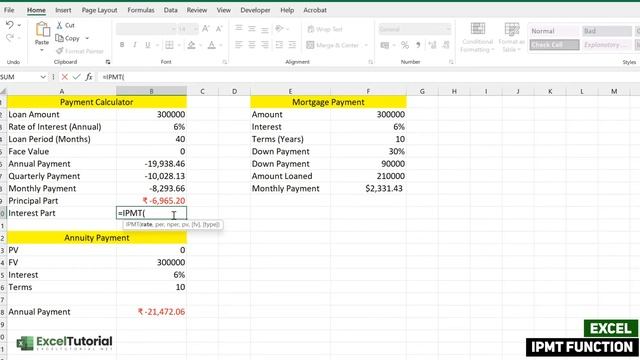Click Align Left icon
Screen dimensions: 640x360
click(239, 45)
